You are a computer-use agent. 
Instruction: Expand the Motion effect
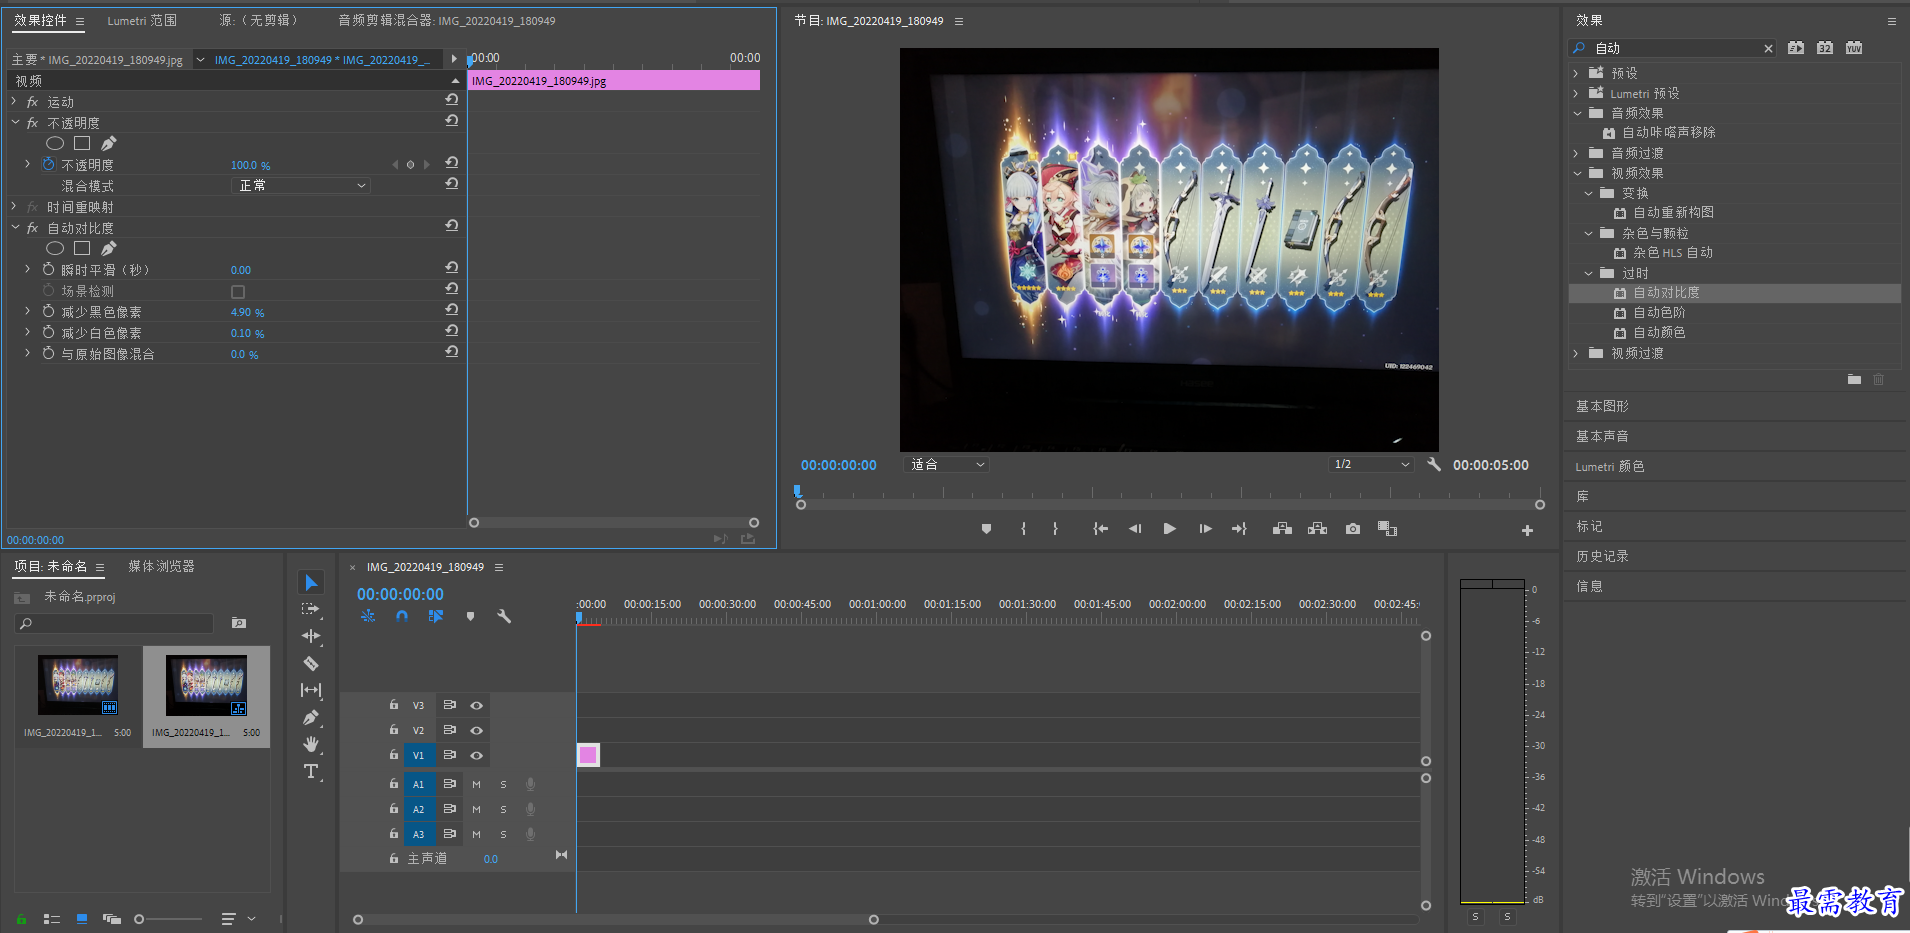(14, 101)
